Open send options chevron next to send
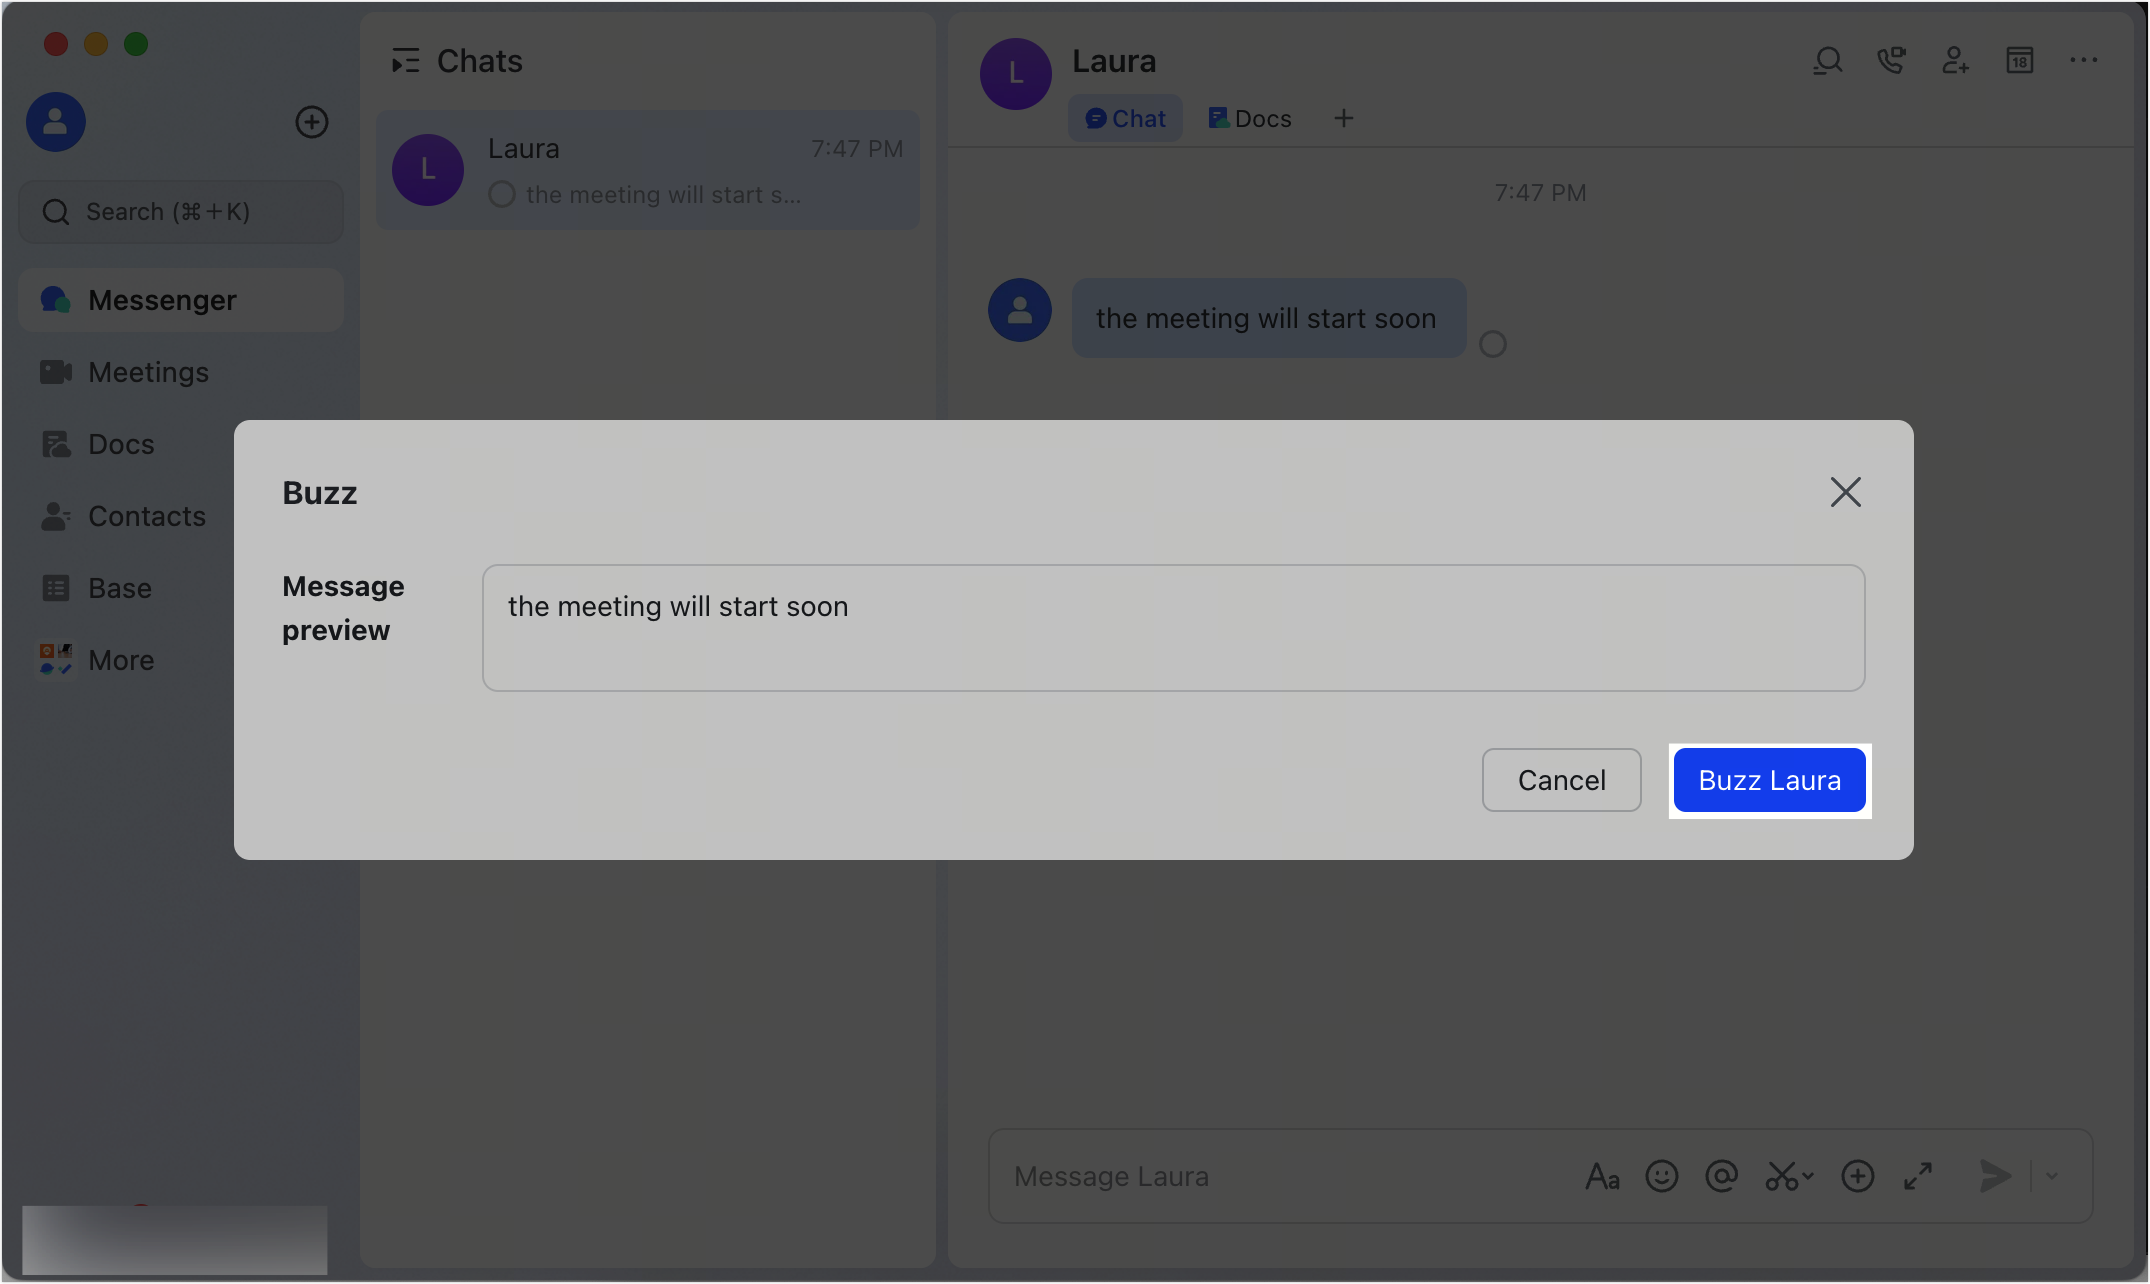 pos(2051,1176)
